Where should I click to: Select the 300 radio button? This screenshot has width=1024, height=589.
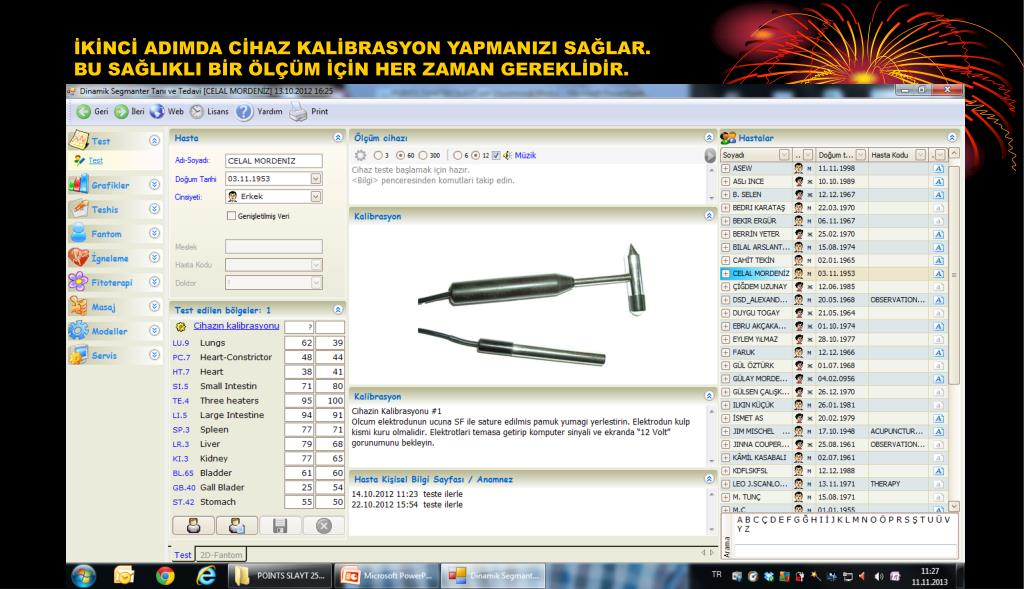point(423,155)
